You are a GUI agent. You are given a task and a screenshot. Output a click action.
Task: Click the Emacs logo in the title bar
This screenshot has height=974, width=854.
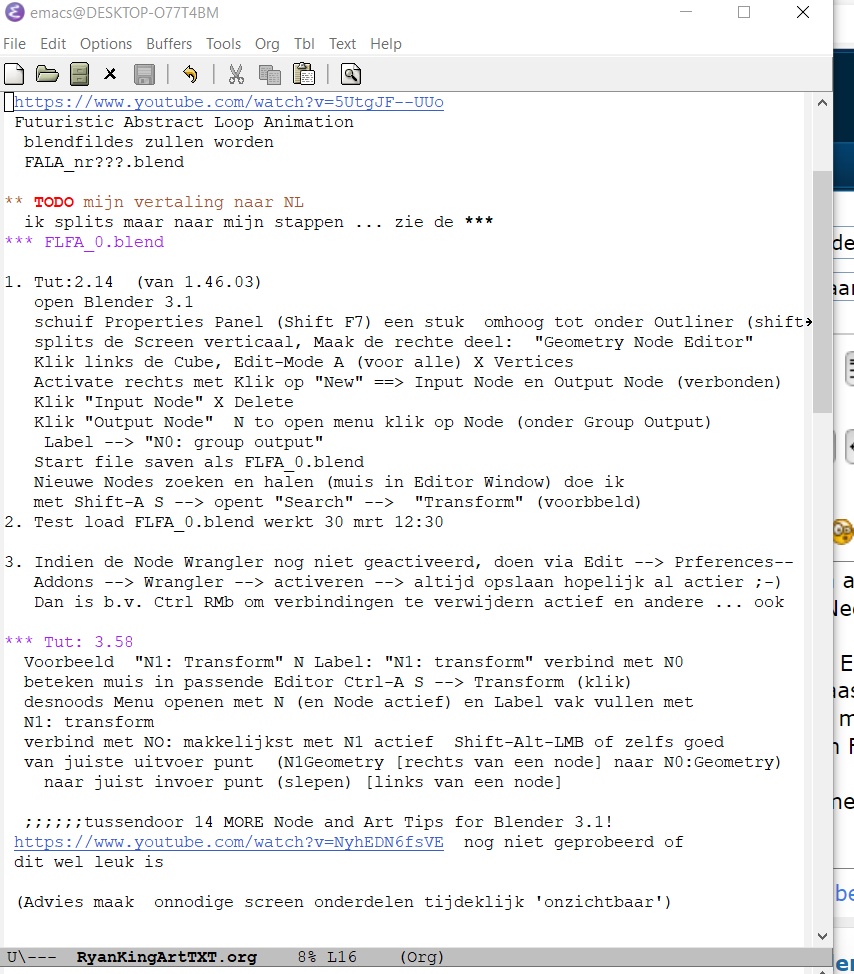pos(15,12)
